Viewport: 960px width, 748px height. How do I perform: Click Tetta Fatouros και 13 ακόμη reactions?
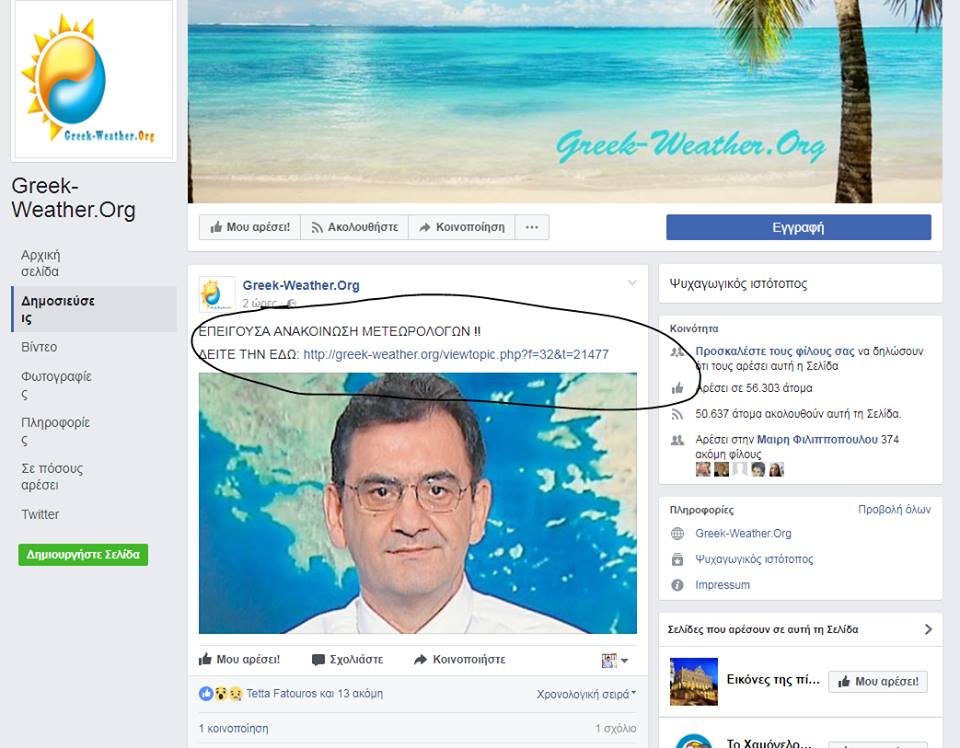315,694
